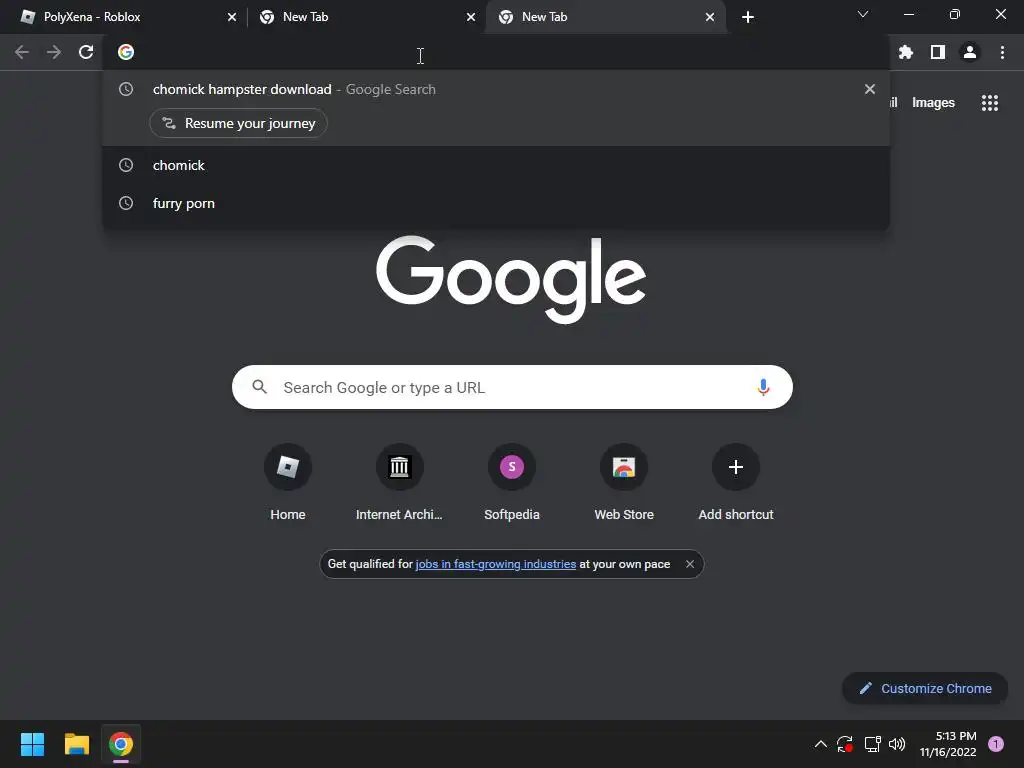Open File Explorer from the taskbar
Image resolution: width=1024 pixels, height=768 pixels.
click(77, 744)
